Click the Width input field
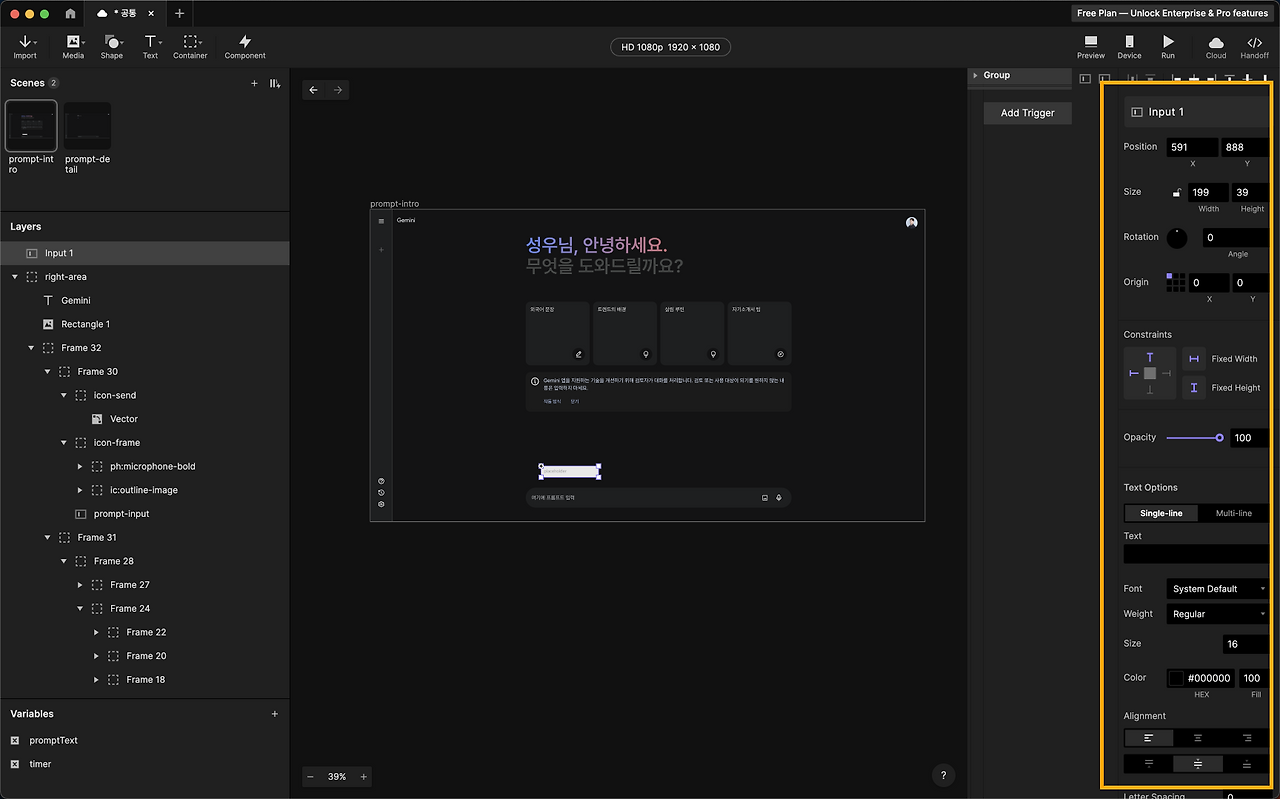The image size is (1280, 799). point(1208,192)
